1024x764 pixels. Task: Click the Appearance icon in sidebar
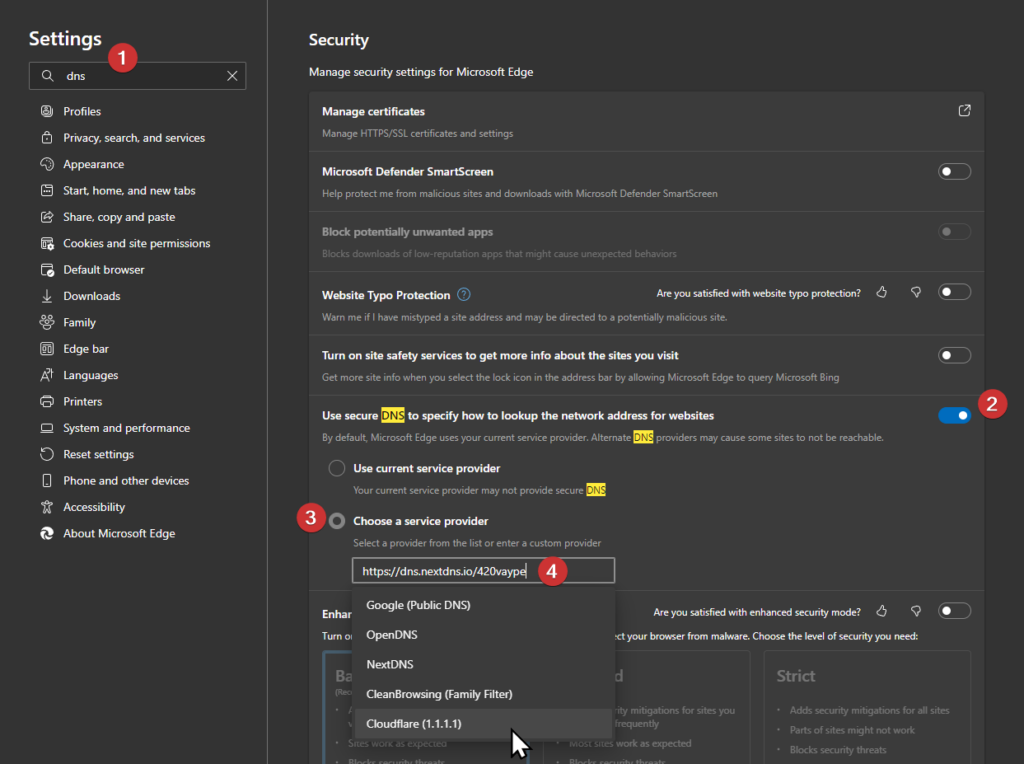click(47, 164)
